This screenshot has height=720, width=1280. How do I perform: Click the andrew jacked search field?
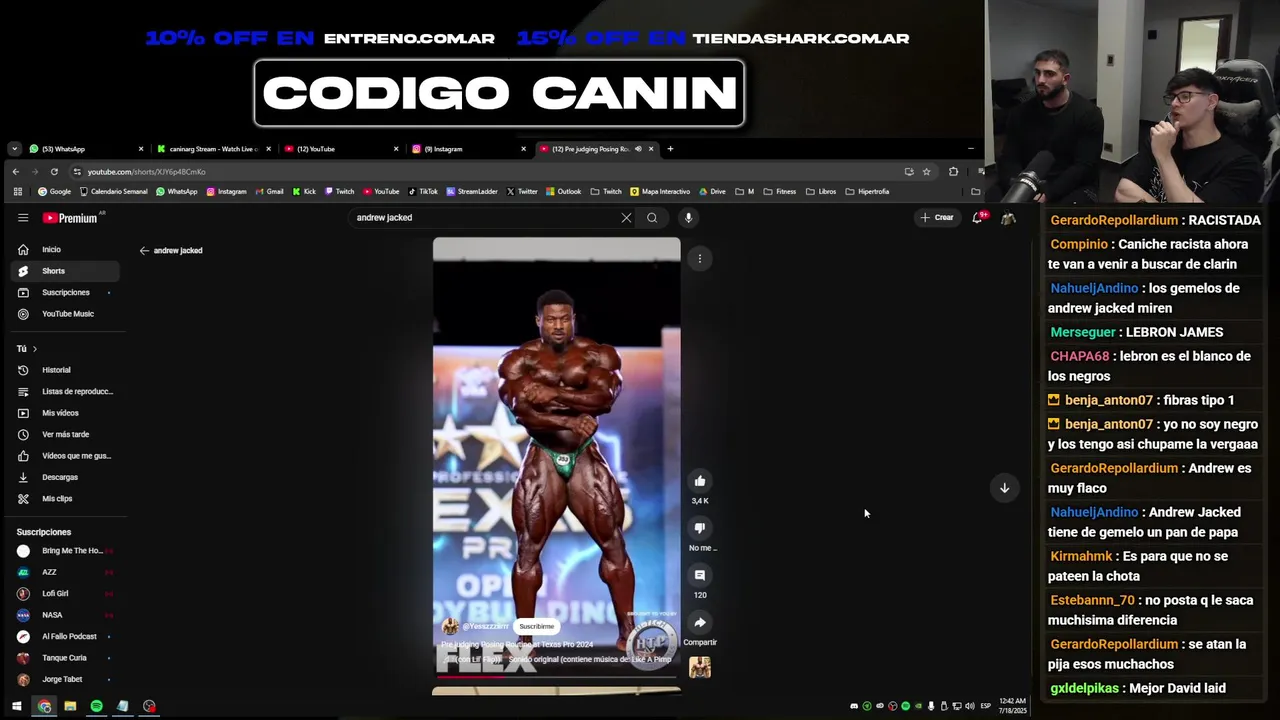coord(485,217)
